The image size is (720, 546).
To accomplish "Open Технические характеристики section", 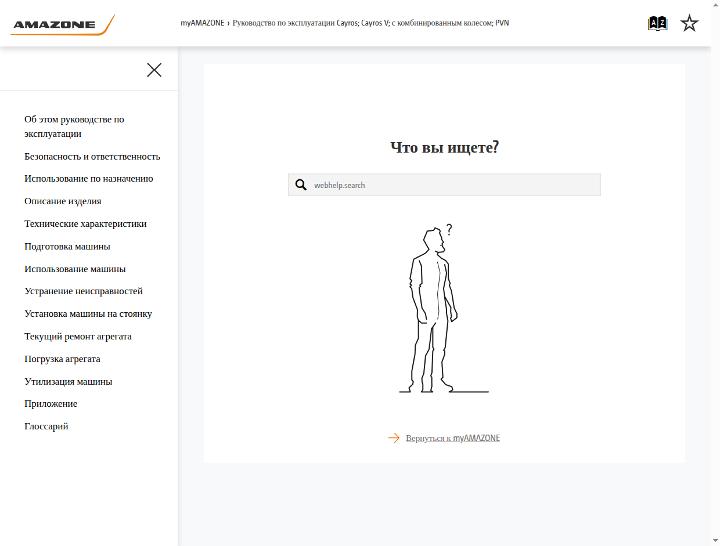I will point(85,224).
